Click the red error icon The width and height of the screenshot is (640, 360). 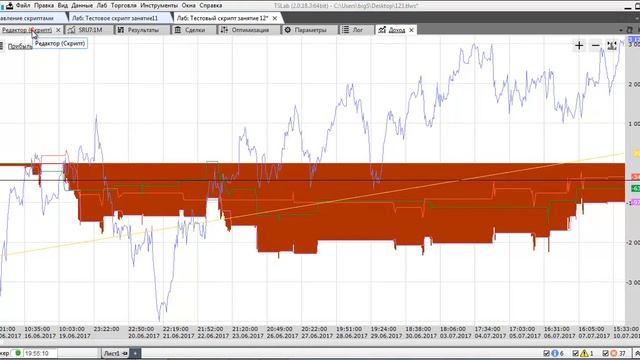(613, 353)
